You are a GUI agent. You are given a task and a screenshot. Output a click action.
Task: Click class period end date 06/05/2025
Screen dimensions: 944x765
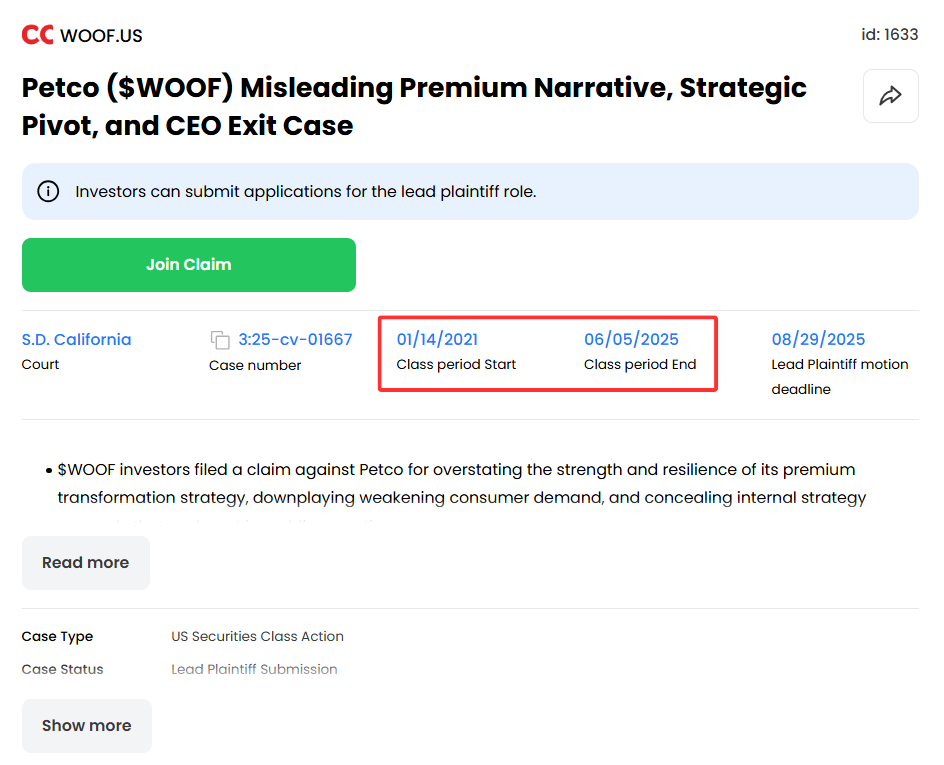(631, 339)
